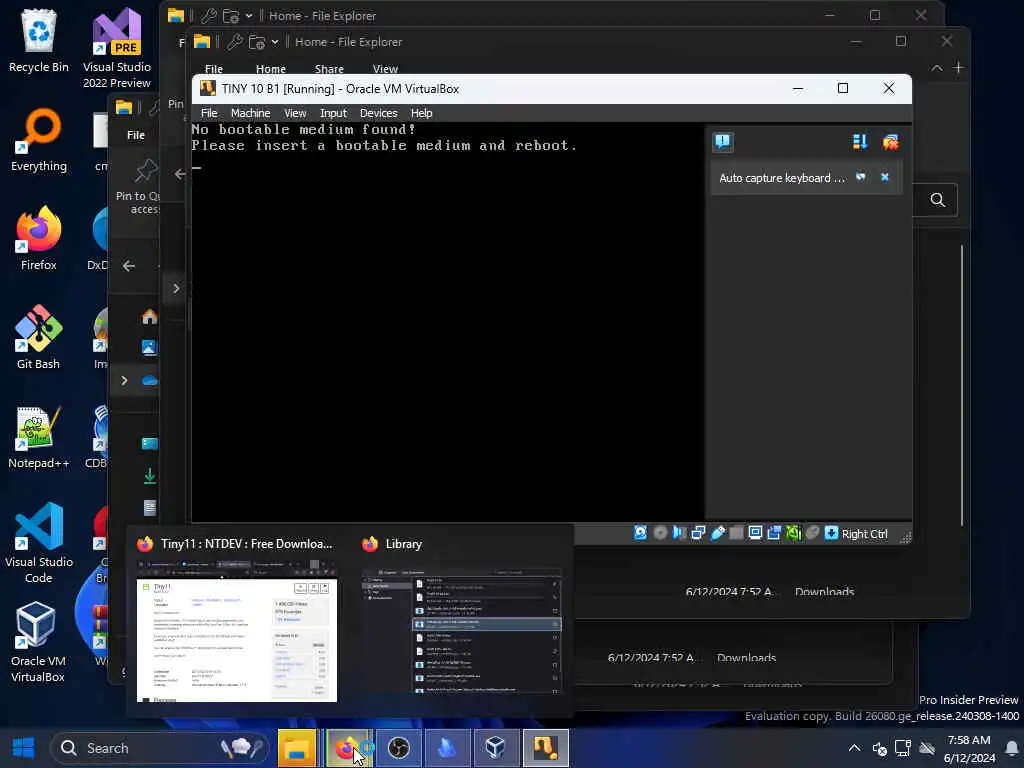The height and width of the screenshot is (768, 1024).
Task: Open the Input menu in VirtualBox
Action: pos(333,113)
